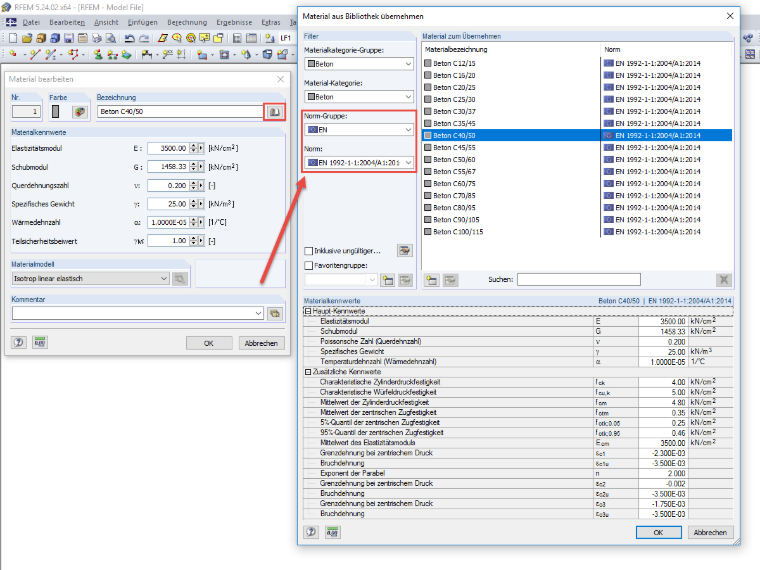The width and height of the screenshot is (760, 570).
Task: Open Berechnung menu
Action: [187, 22]
